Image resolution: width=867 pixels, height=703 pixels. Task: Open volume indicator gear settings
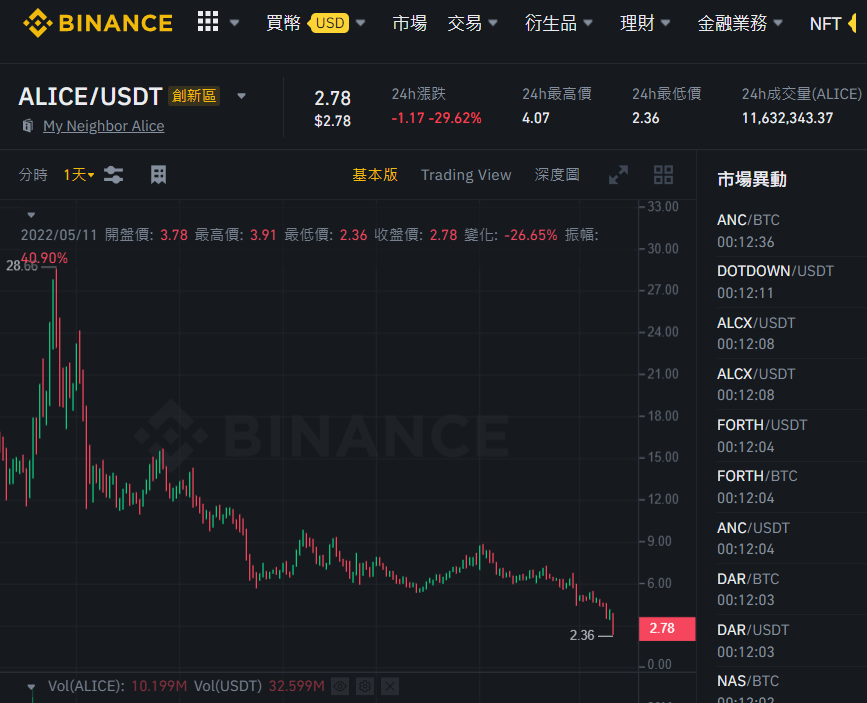[x=365, y=686]
